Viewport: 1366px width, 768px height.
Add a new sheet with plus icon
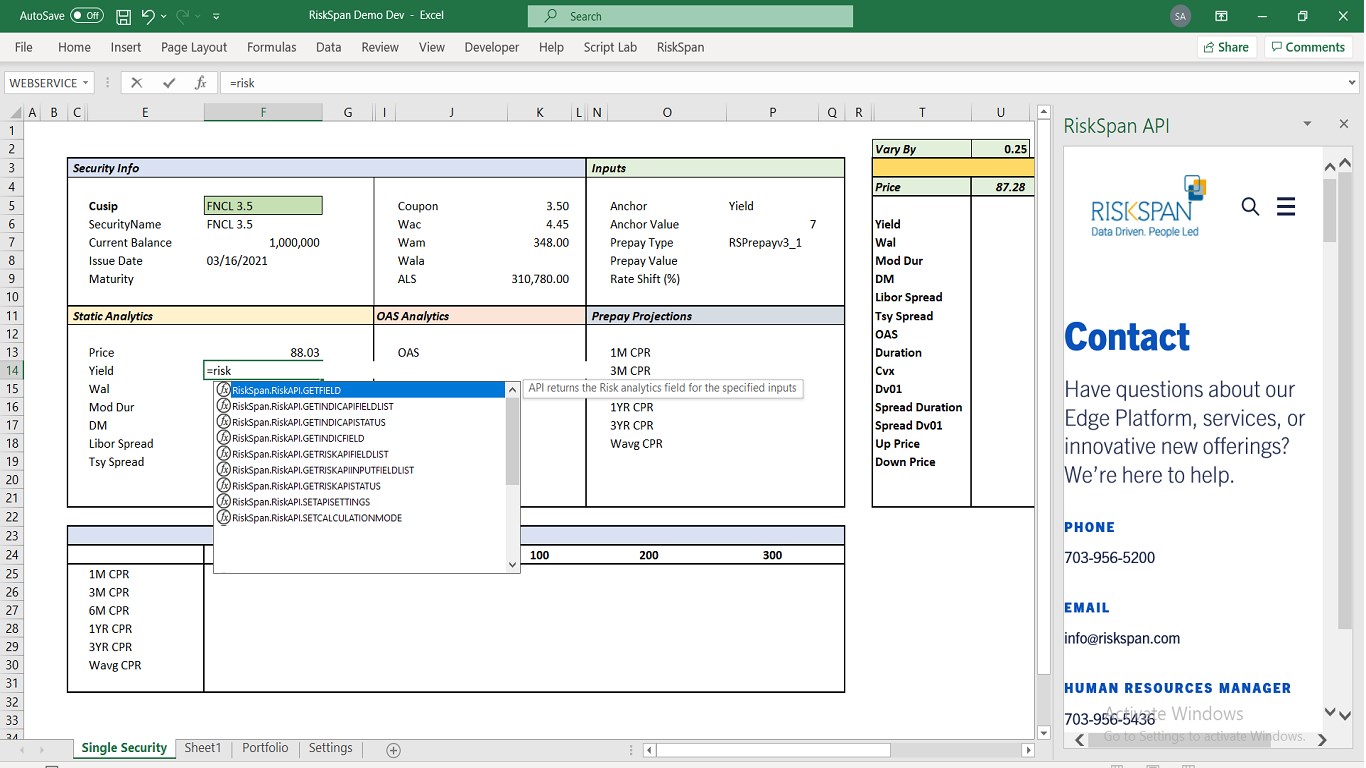[x=393, y=750]
